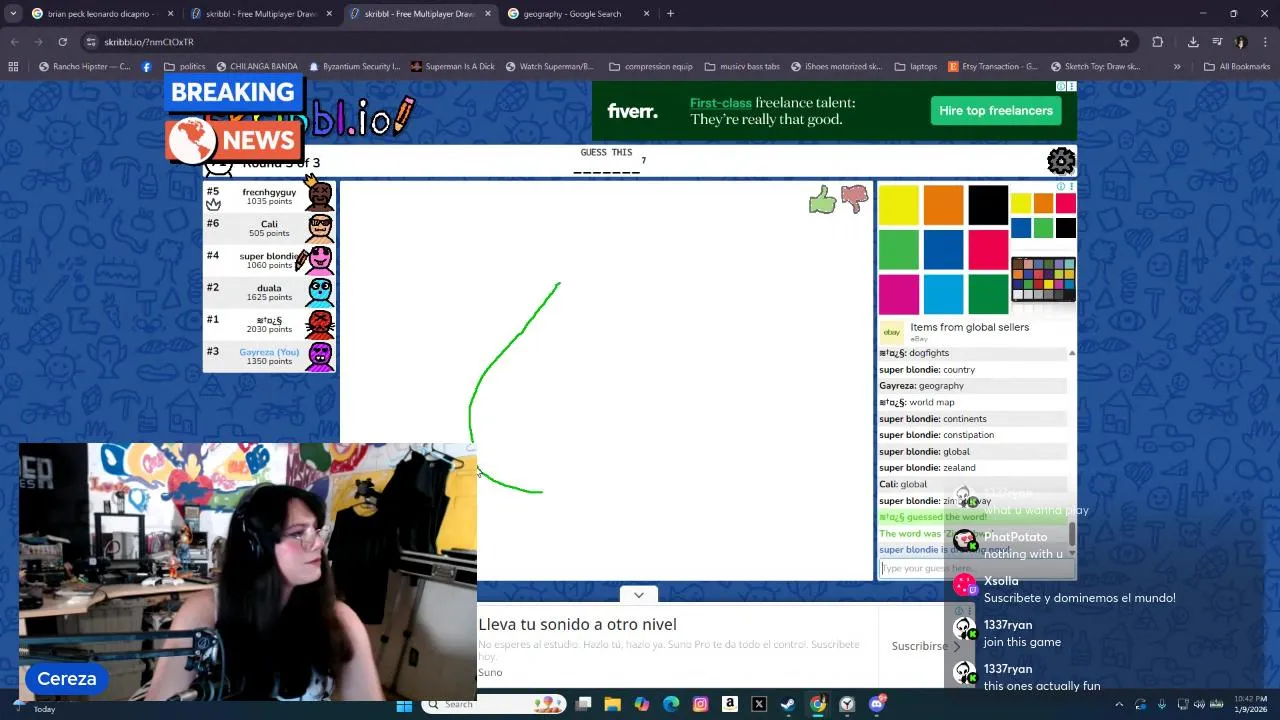Open the Etsy Transaction bookmark
Screen dimensions: 1280x720
pyautogui.click(x=992, y=67)
